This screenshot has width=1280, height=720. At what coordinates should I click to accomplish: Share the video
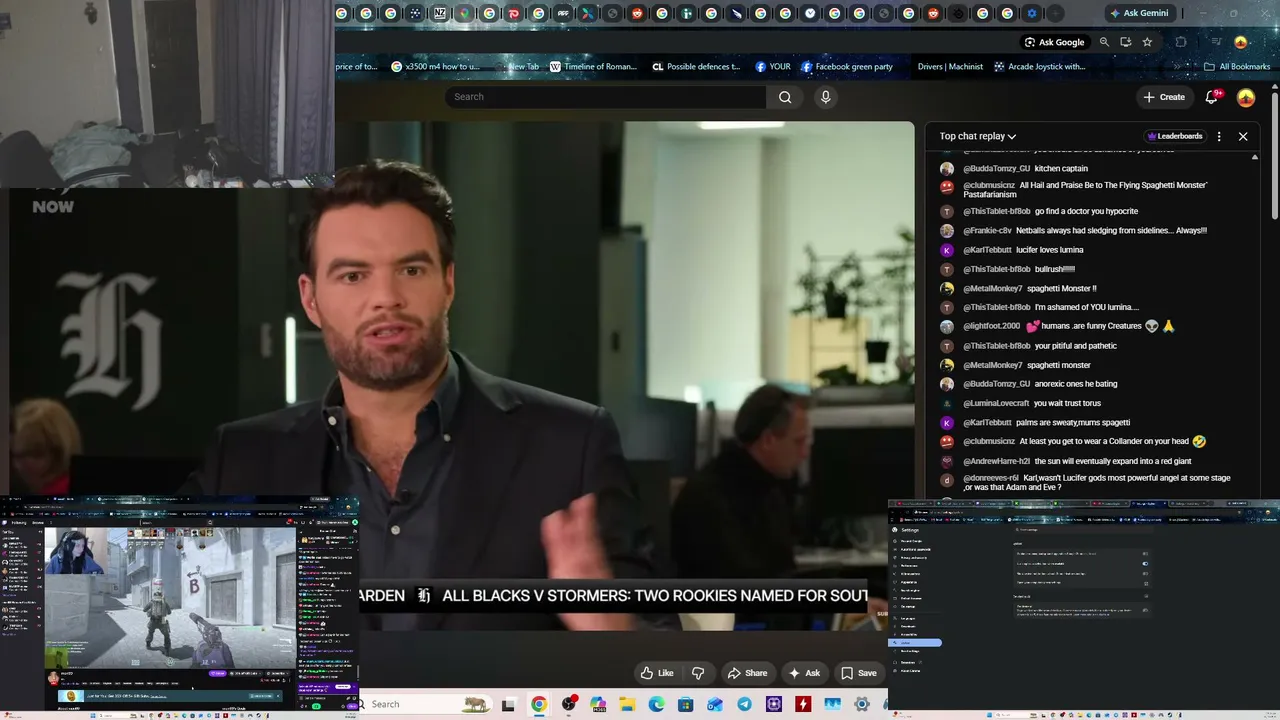pos(747,673)
